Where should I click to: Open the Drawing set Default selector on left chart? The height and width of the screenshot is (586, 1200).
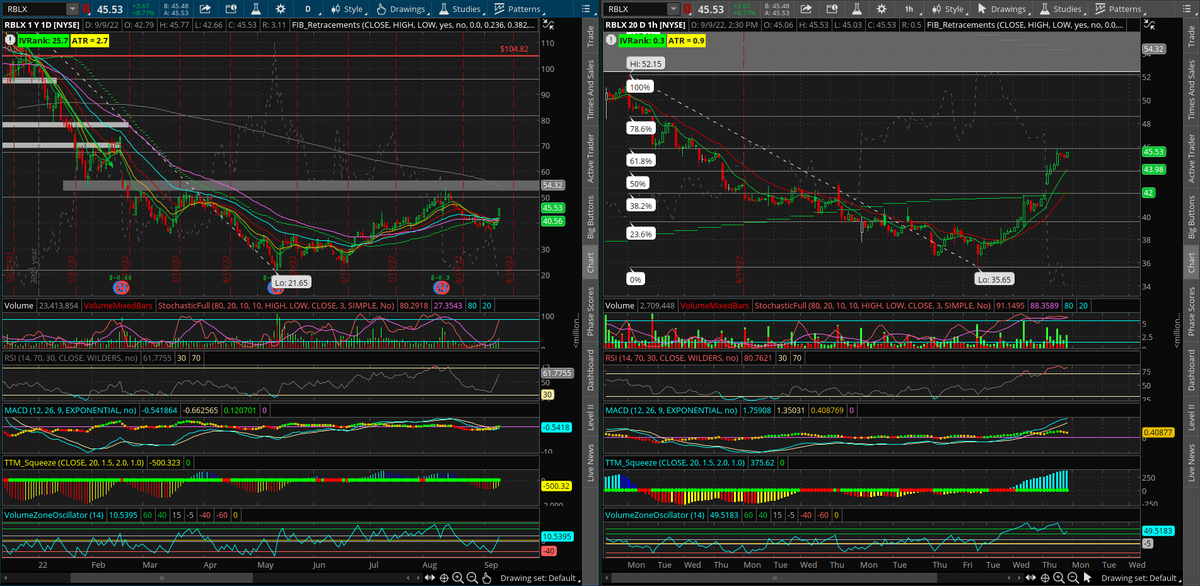540,578
